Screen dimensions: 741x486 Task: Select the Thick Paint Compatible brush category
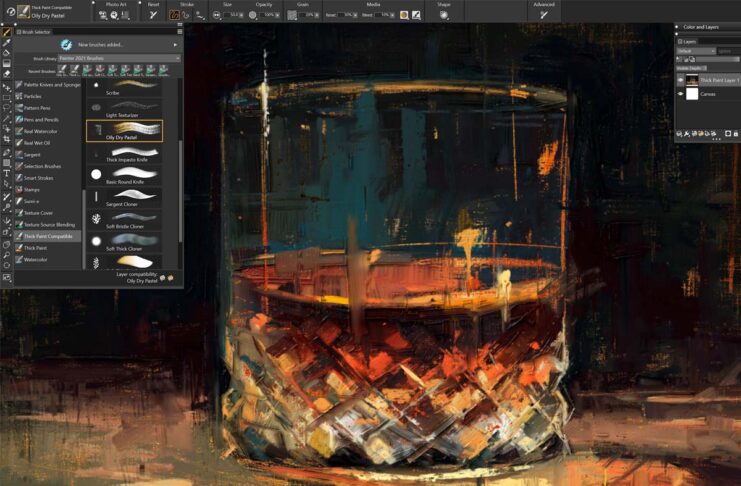48,236
